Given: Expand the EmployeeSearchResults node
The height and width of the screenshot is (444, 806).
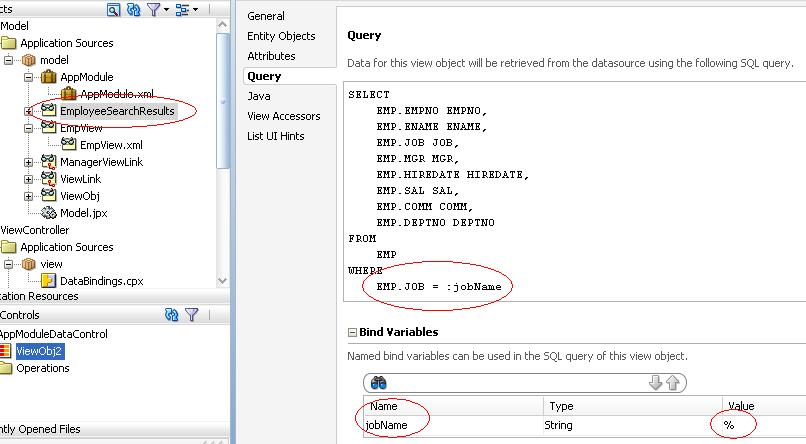Looking at the screenshot, I should click(x=28, y=111).
